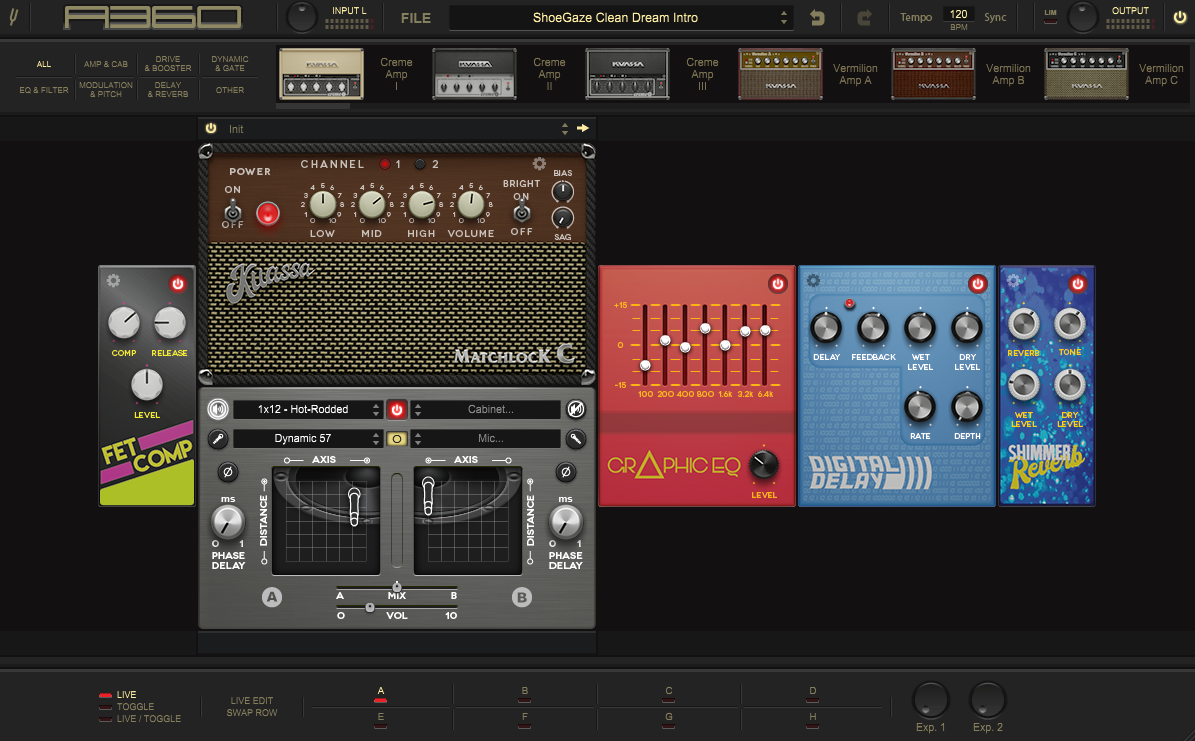Select the DRIVE & BOOSTER category
The width and height of the screenshot is (1195, 741).
point(168,64)
